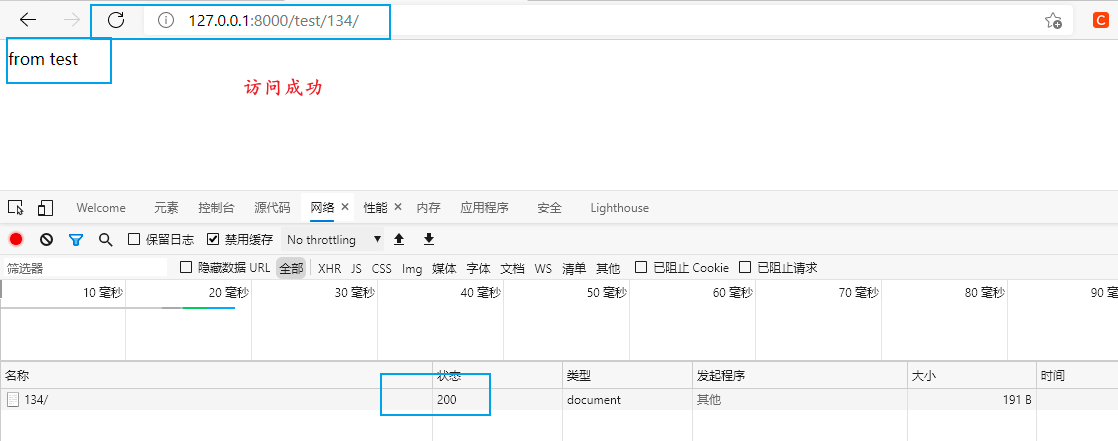Image resolution: width=1118 pixels, height=441 pixels.
Task: Sort by the 大小 column header
Action: (972, 375)
